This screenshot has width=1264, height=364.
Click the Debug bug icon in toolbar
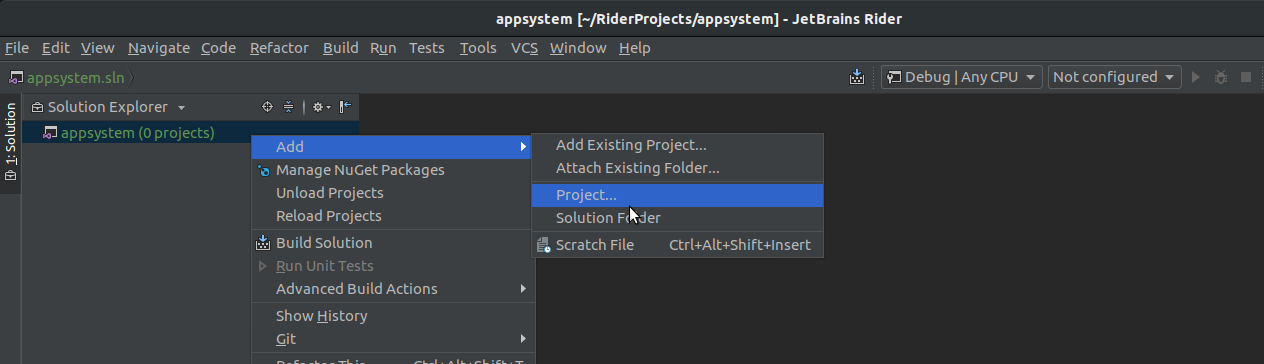(1221, 77)
